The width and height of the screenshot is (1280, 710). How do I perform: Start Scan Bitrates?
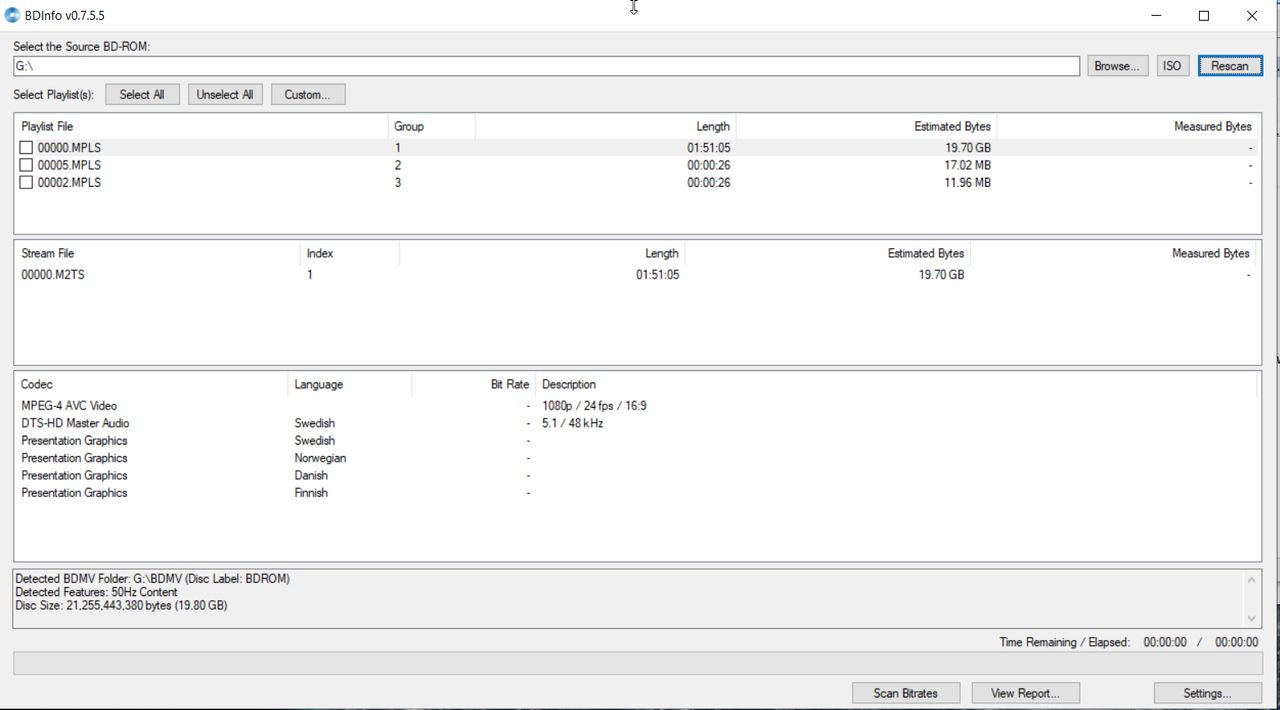tap(906, 693)
